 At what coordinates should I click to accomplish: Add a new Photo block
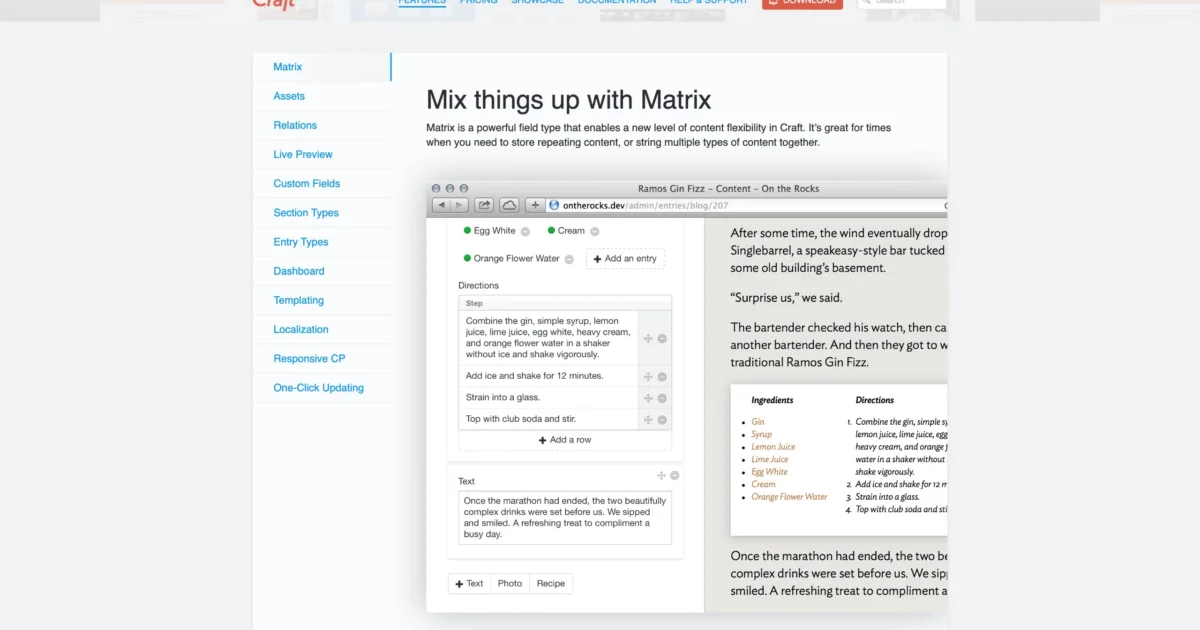click(x=510, y=583)
